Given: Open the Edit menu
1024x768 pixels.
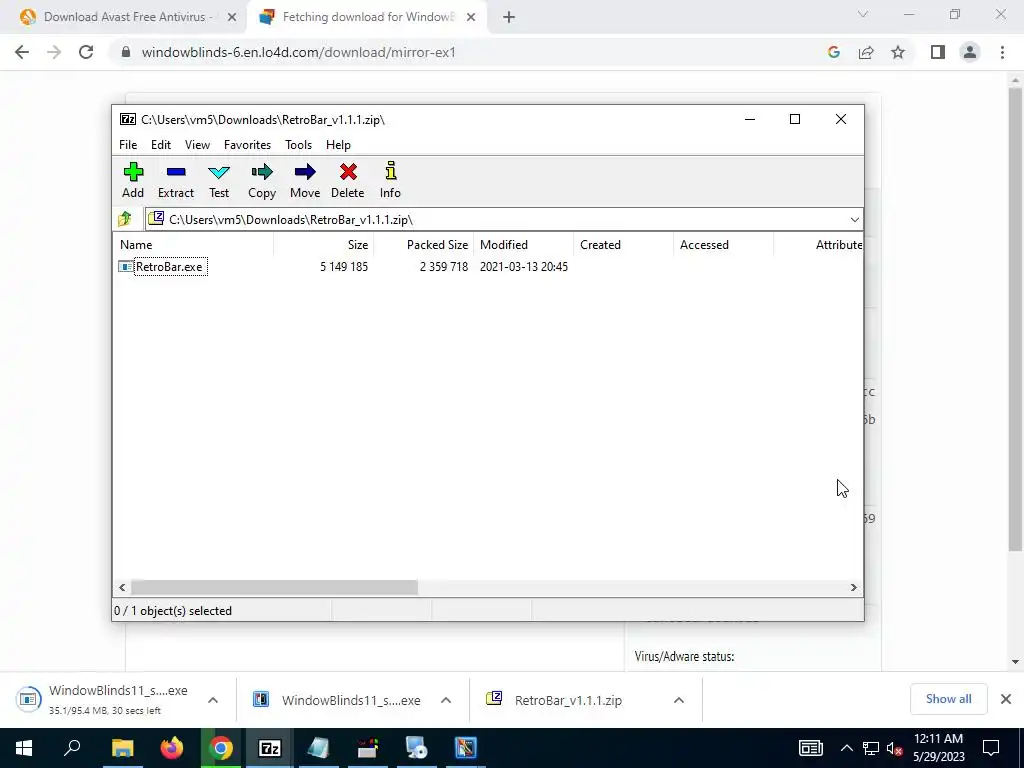Looking at the screenshot, I should click(x=161, y=145).
